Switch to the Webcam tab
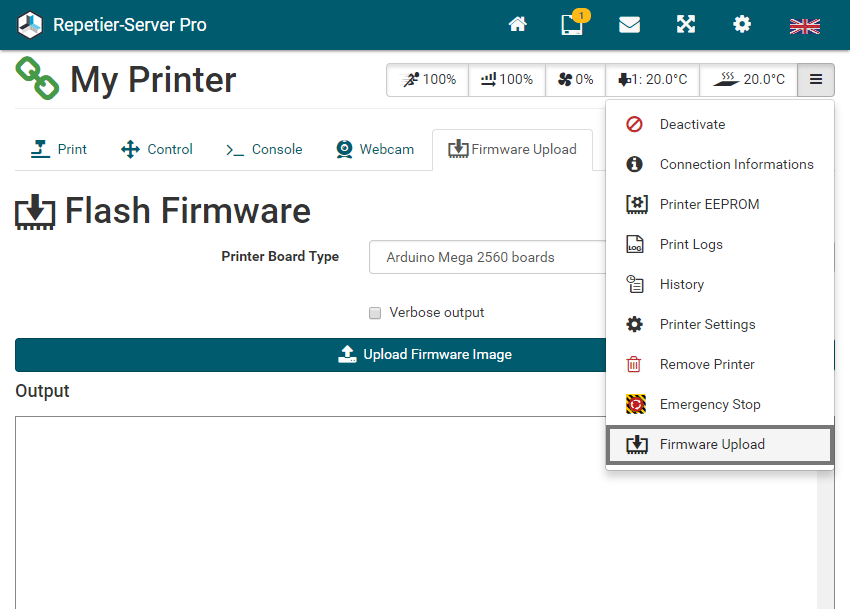Viewport: 850px width, 609px height. (x=375, y=149)
